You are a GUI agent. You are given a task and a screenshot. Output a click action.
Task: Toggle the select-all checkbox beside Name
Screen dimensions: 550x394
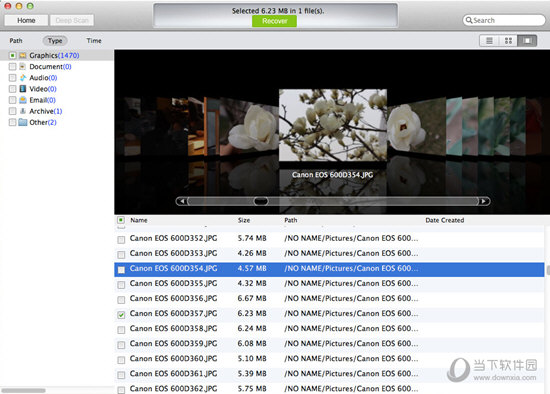(121, 220)
